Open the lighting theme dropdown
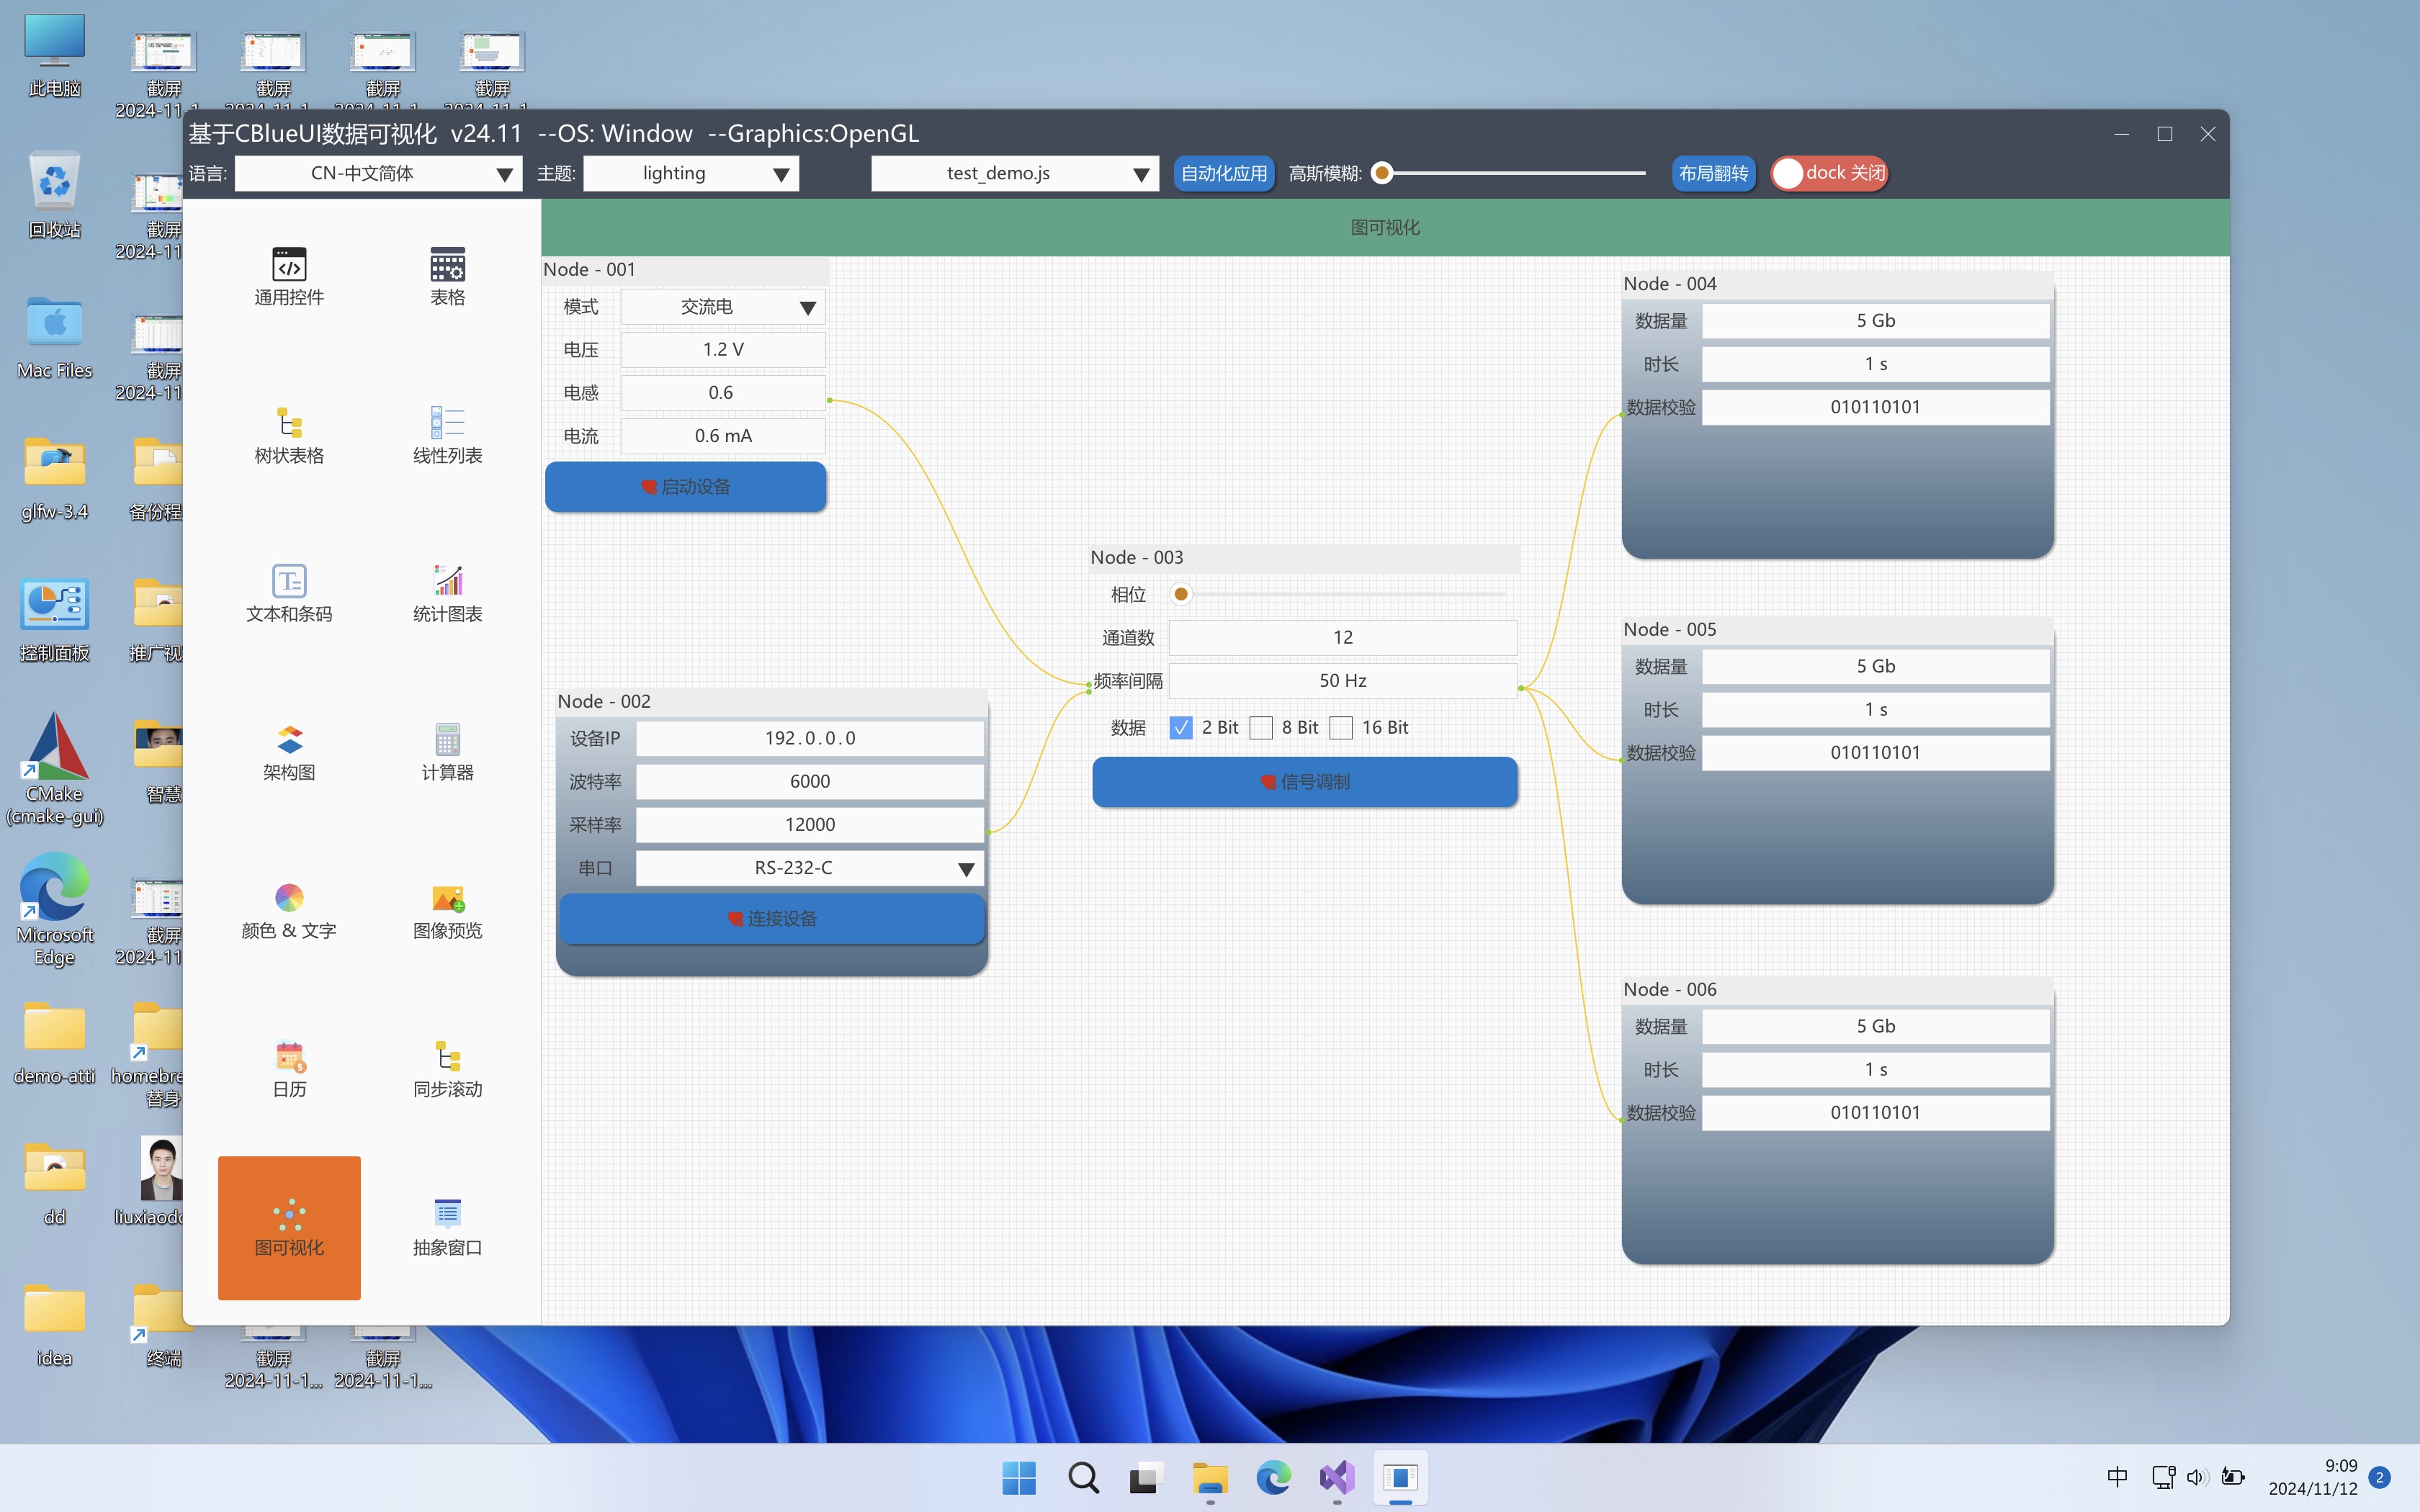The height and width of the screenshot is (1512, 2420). pyautogui.click(x=691, y=173)
